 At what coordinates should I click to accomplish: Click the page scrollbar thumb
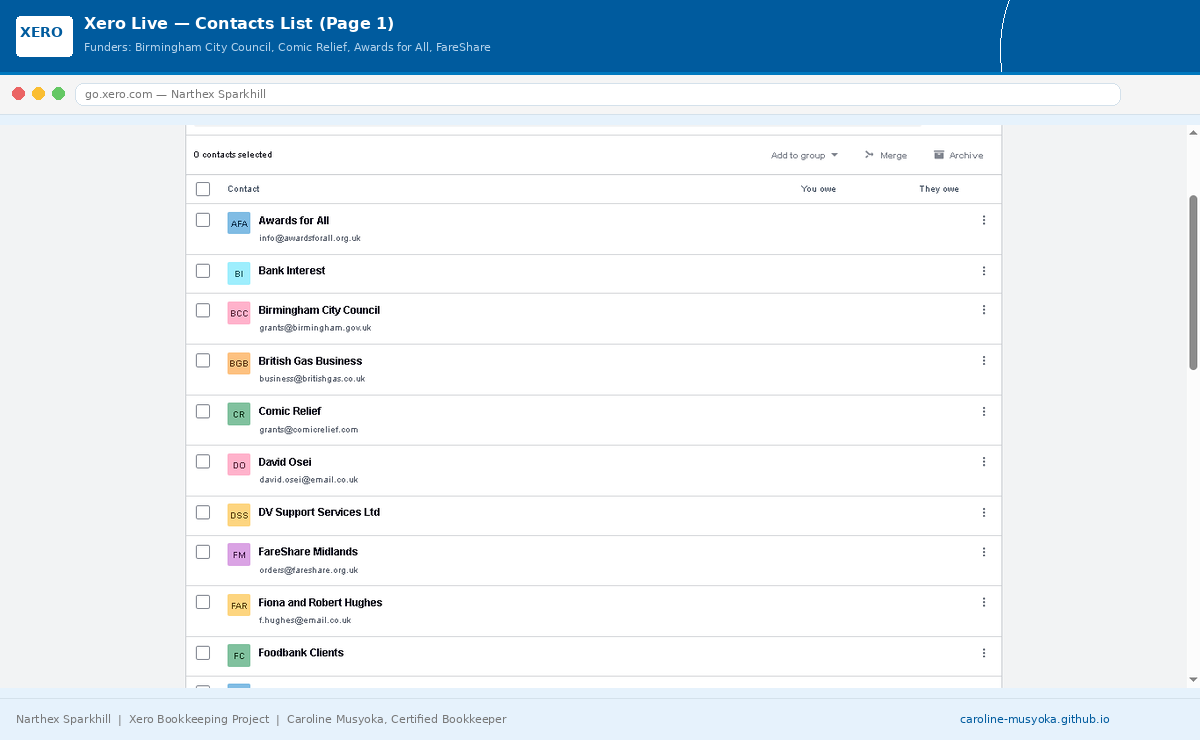[1193, 282]
